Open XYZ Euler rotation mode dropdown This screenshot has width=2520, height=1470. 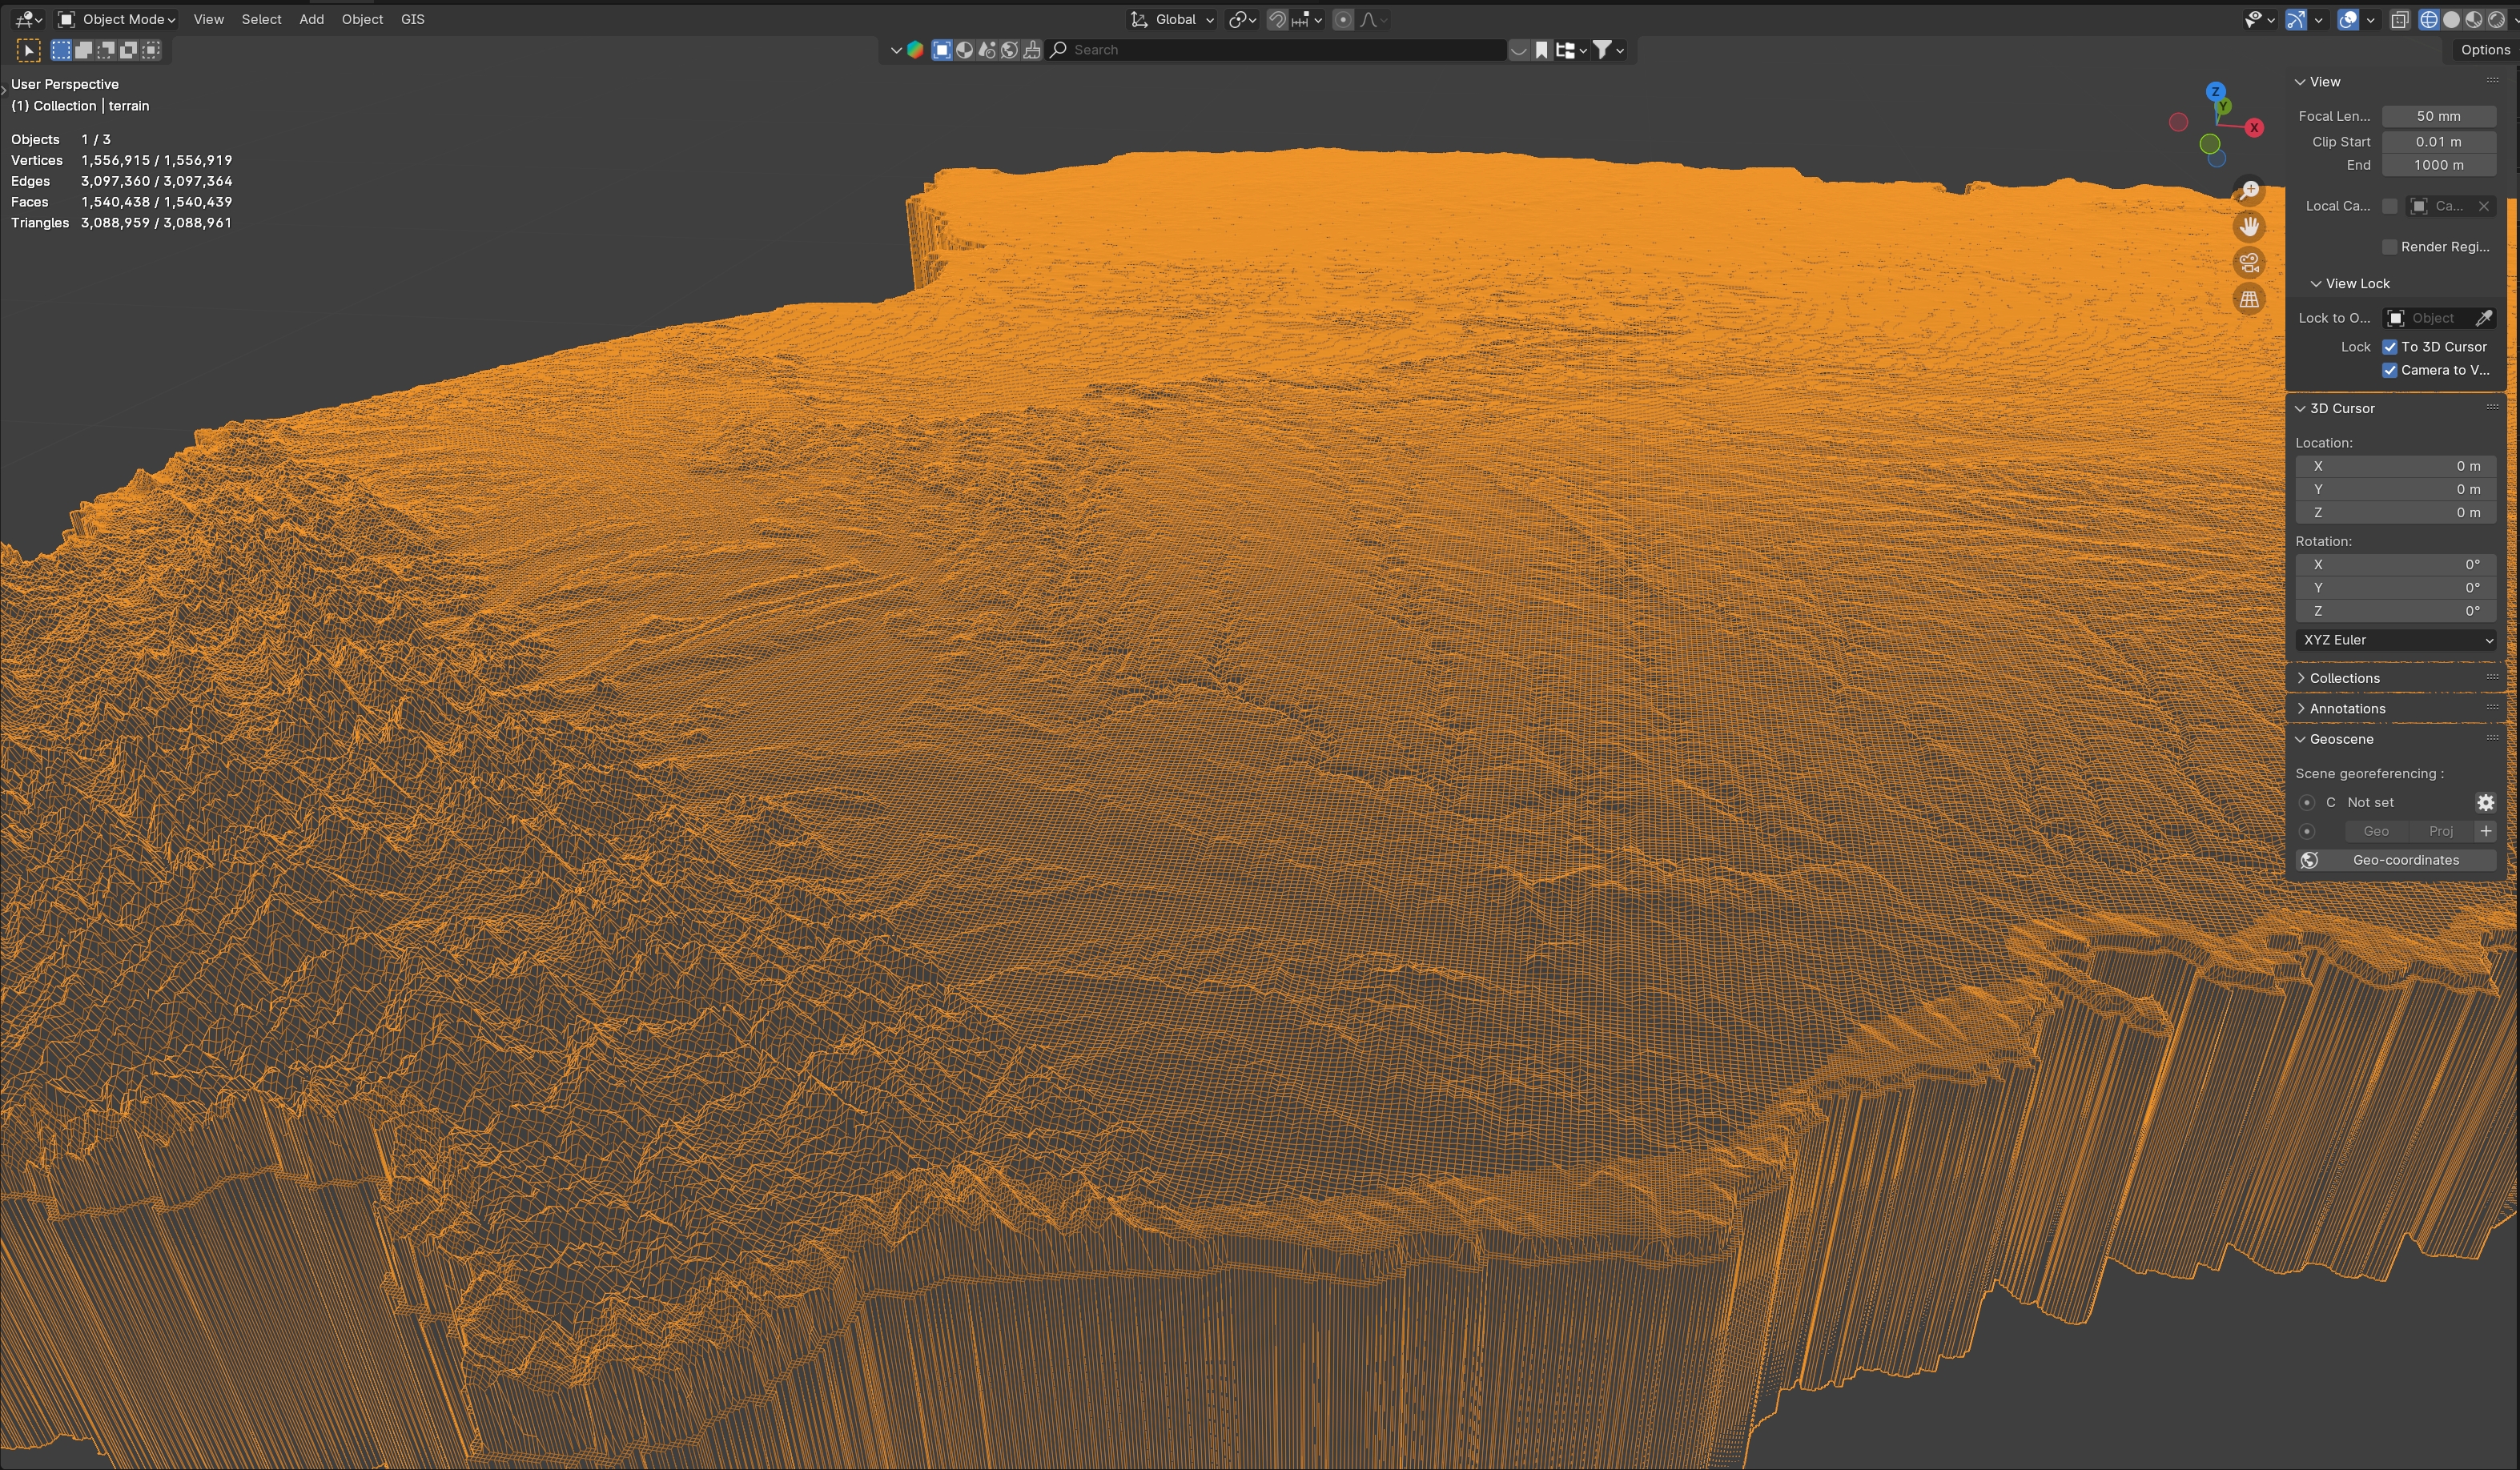coord(2397,640)
